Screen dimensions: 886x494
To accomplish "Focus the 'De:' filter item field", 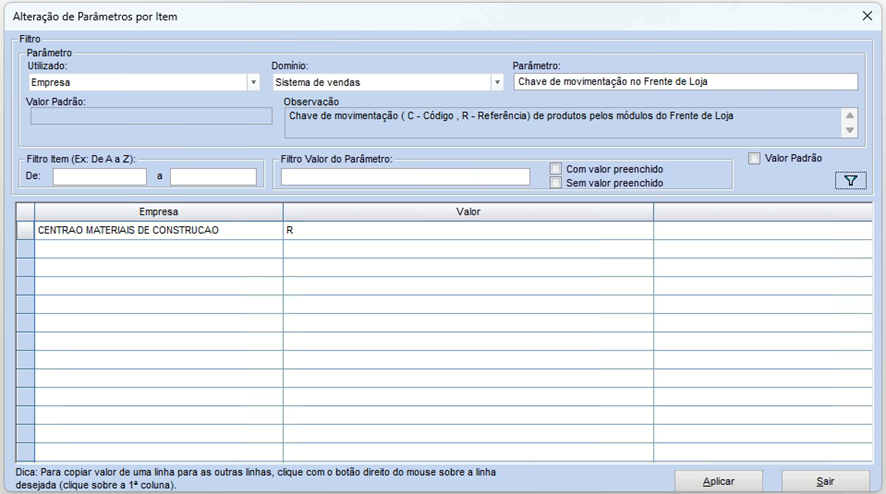I will point(99,177).
